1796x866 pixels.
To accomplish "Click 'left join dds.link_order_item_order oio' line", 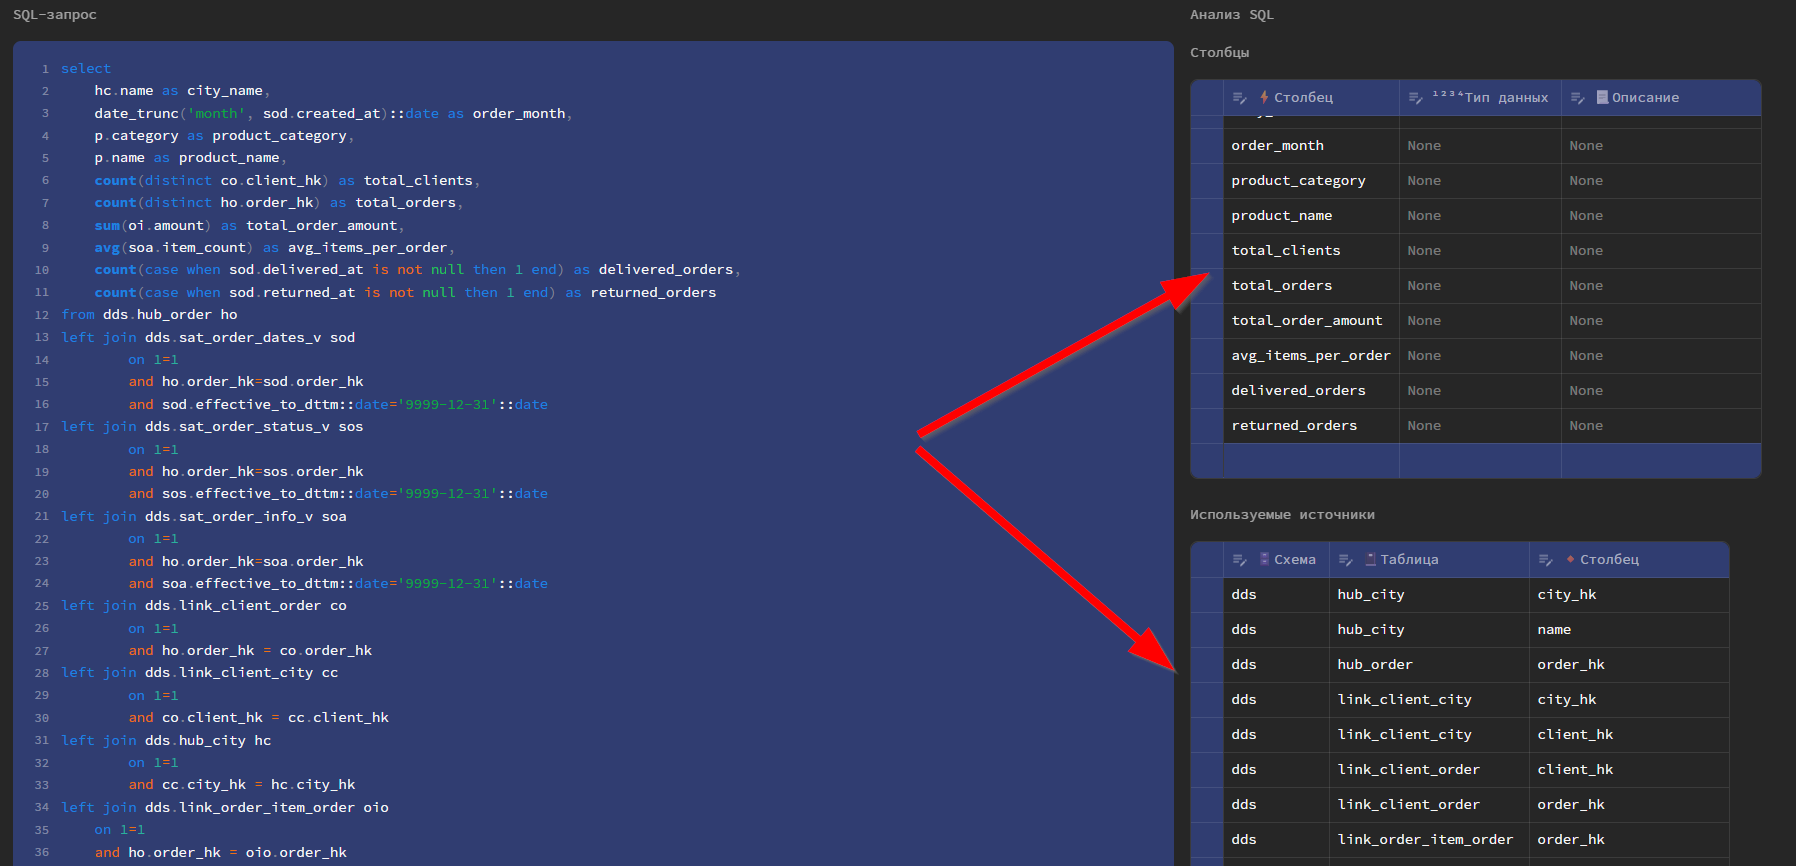I will [225, 808].
